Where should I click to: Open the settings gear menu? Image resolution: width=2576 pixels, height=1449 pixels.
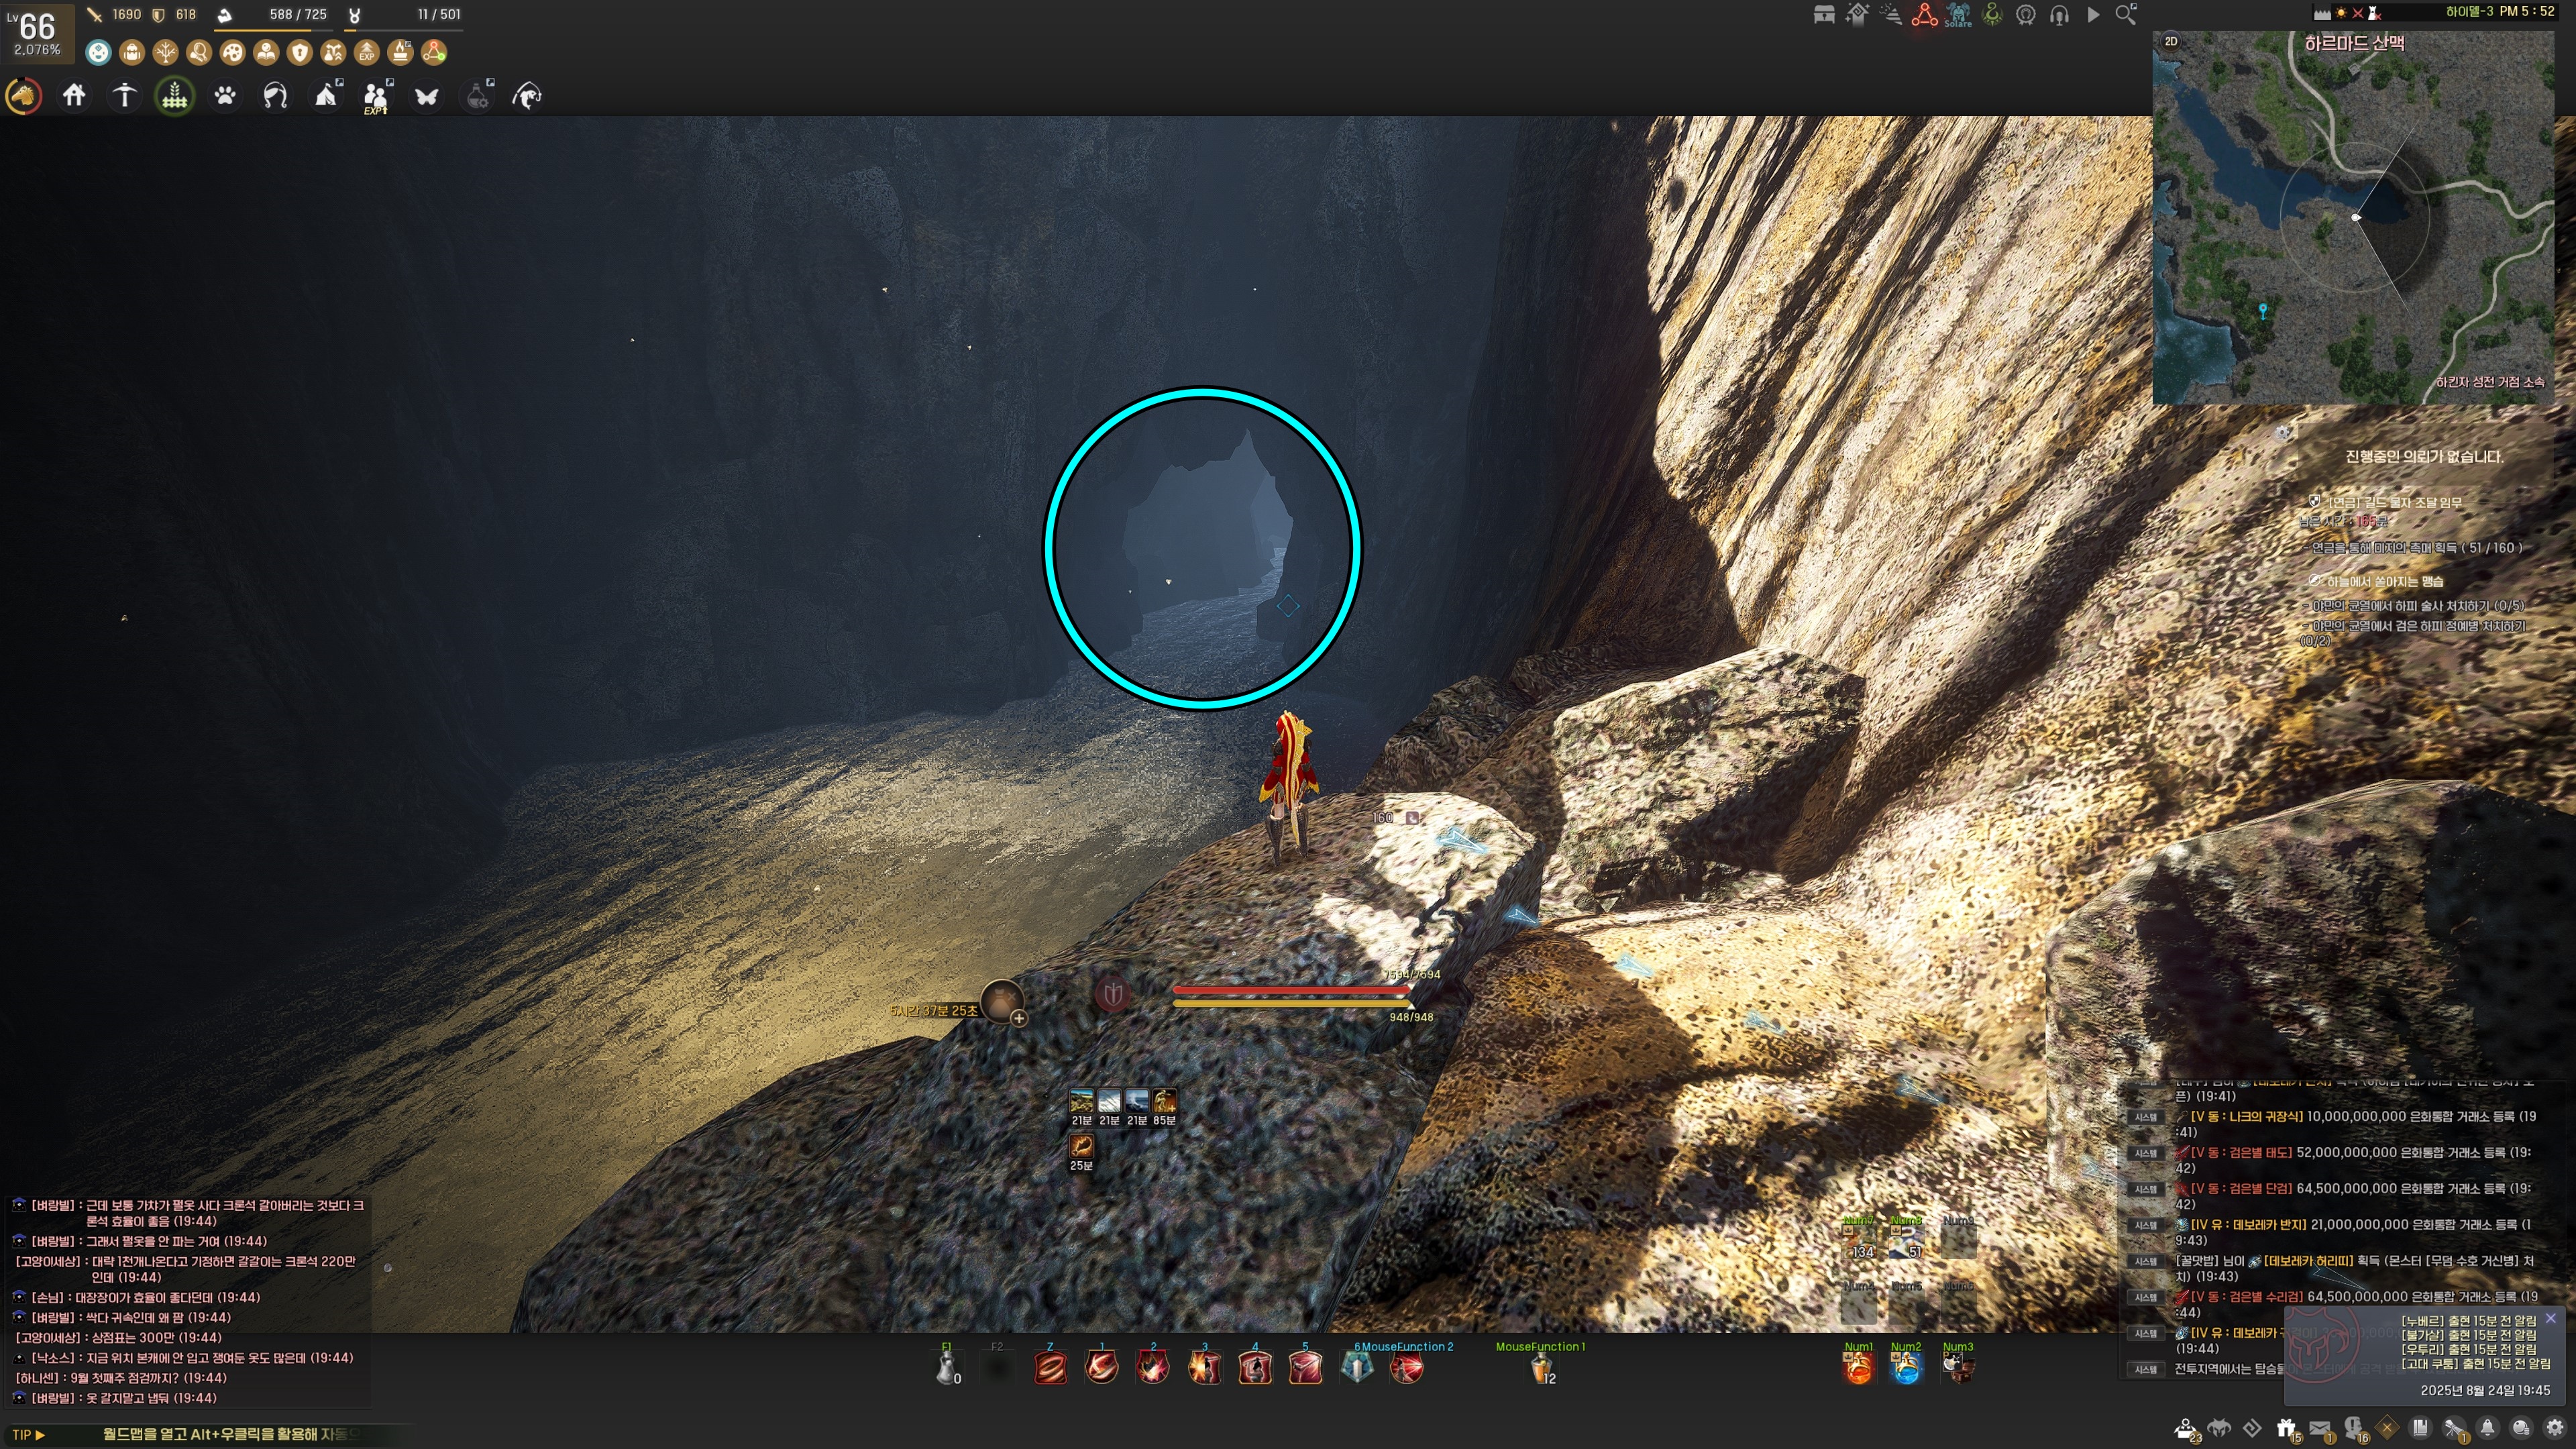point(2554,1427)
